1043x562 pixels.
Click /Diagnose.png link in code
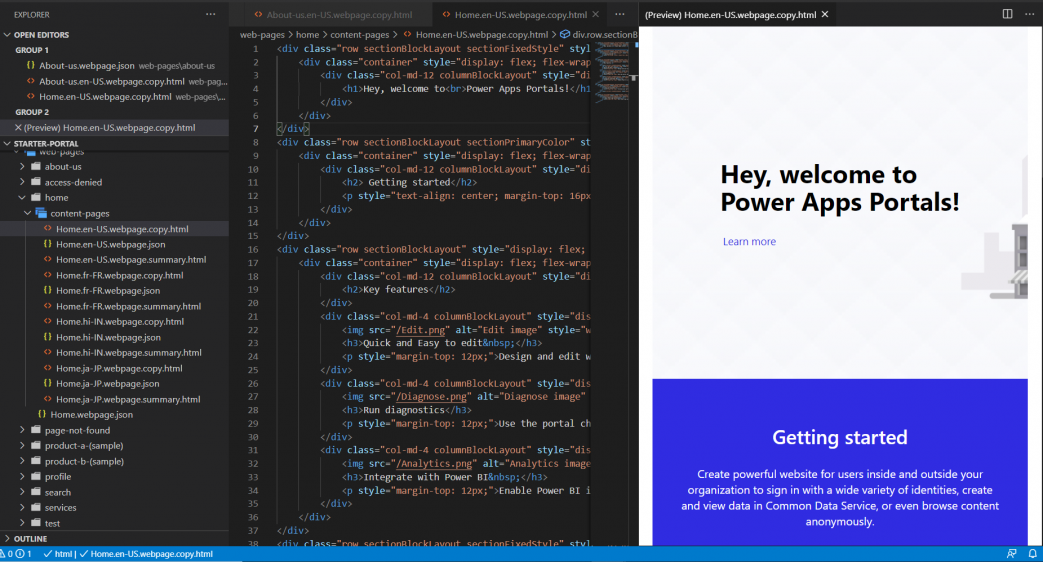tap(433, 396)
